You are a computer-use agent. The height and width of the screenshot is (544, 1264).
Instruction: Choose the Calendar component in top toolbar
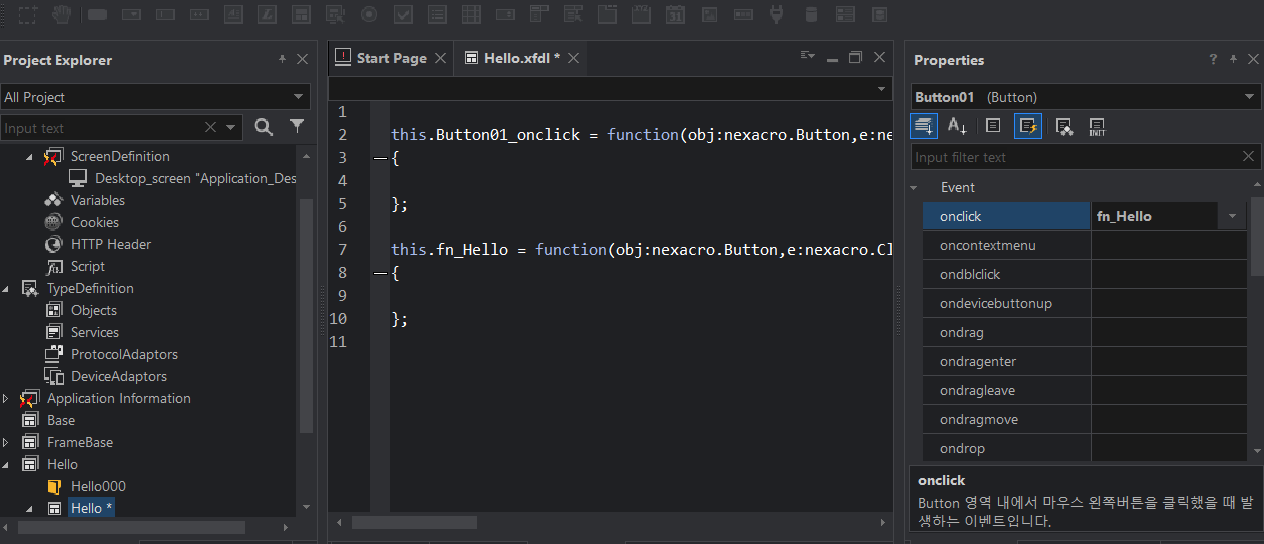pyautogui.click(x=676, y=15)
